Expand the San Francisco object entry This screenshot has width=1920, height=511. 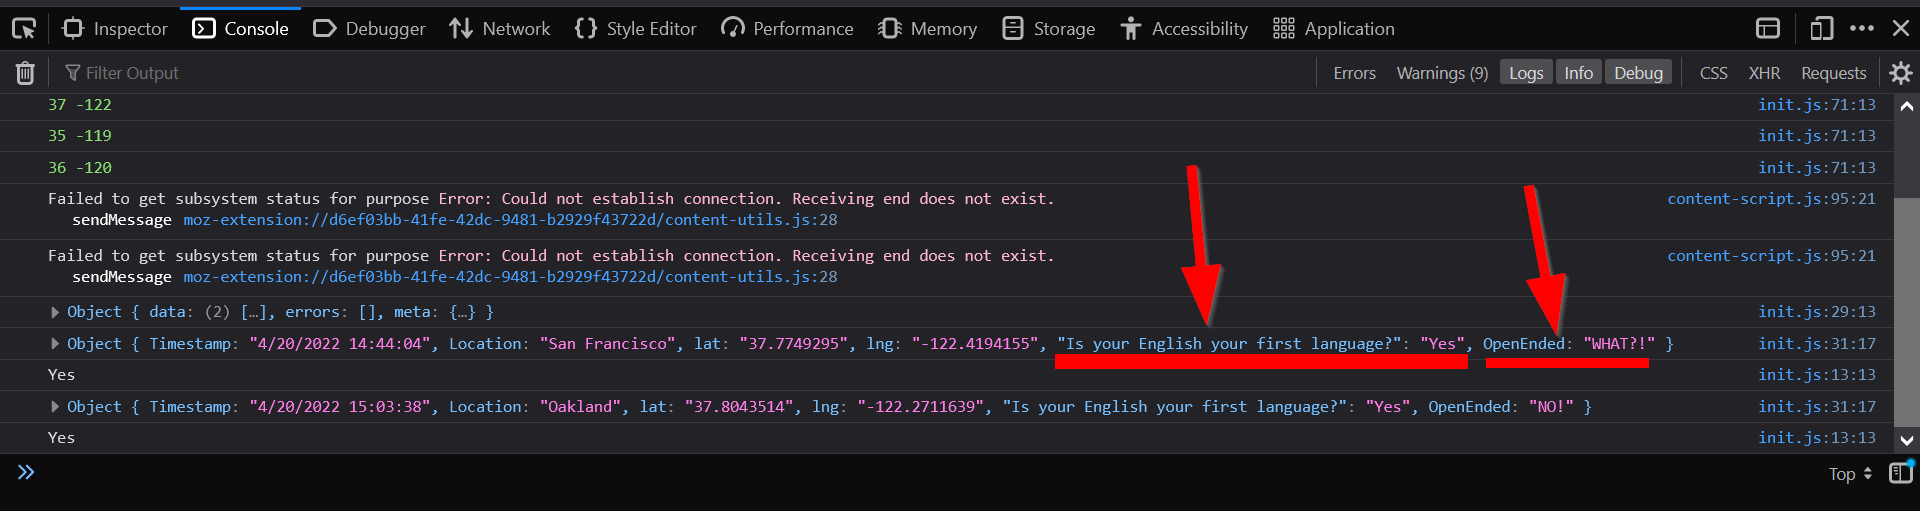[55, 344]
